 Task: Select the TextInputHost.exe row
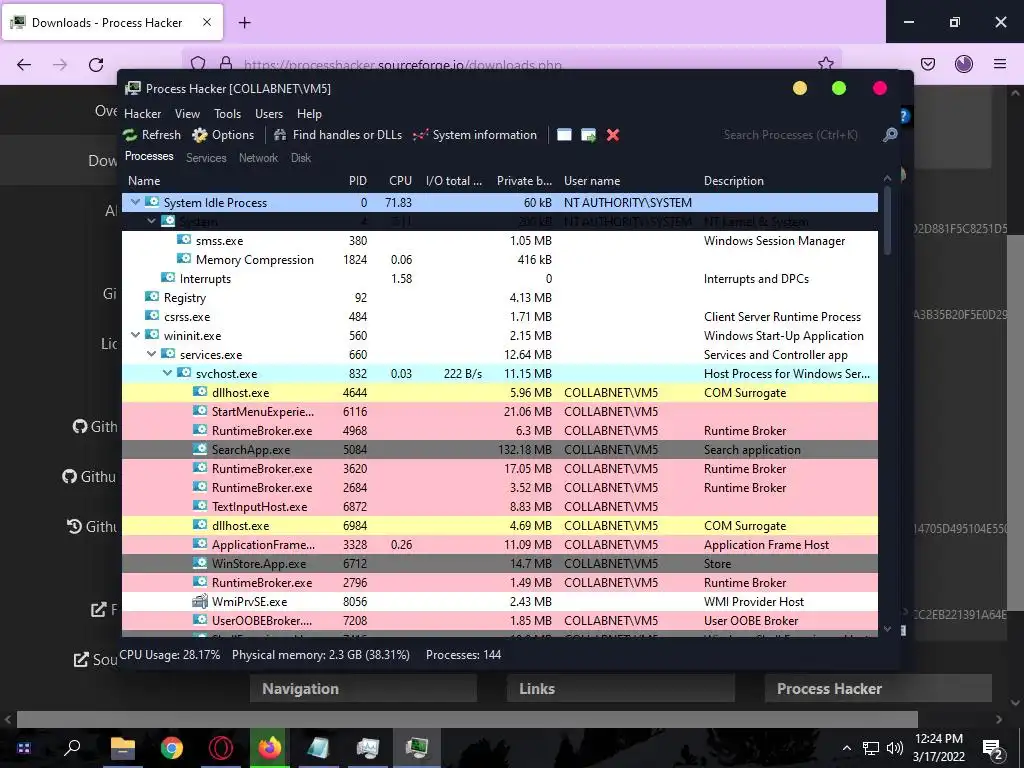(x=500, y=506)
